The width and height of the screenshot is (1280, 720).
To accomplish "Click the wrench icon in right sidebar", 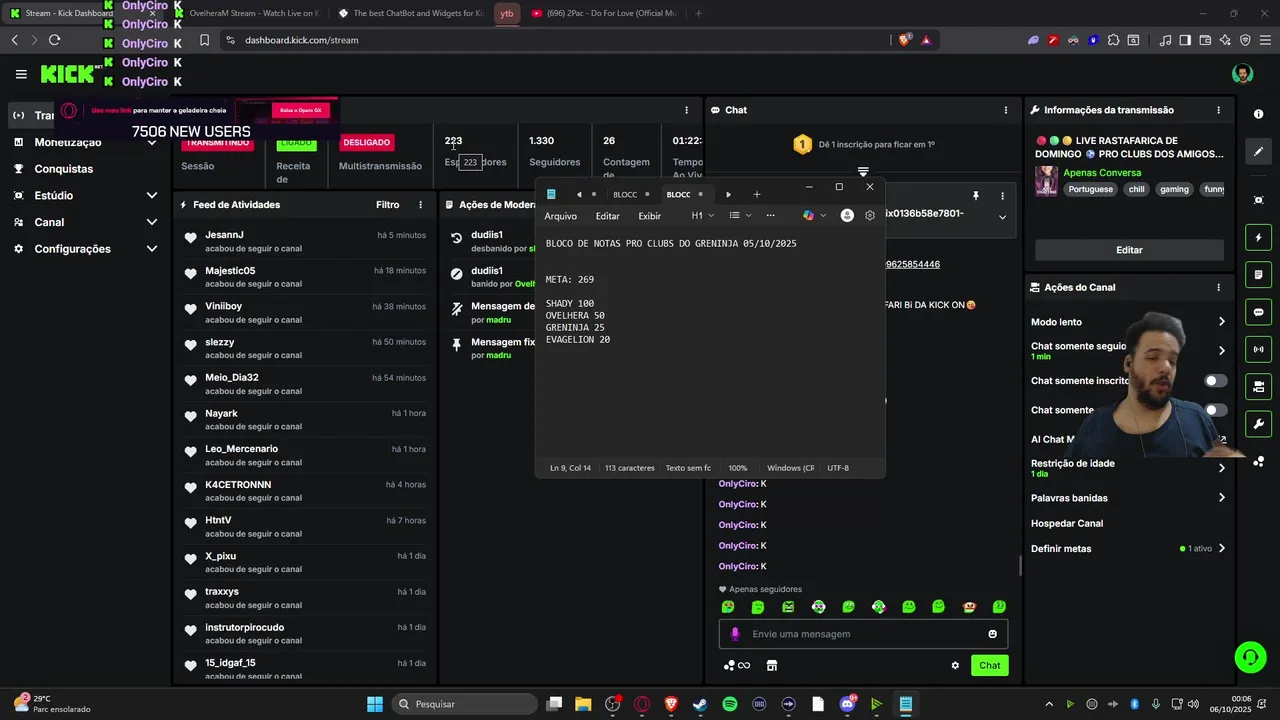I will click(1258, 423).
